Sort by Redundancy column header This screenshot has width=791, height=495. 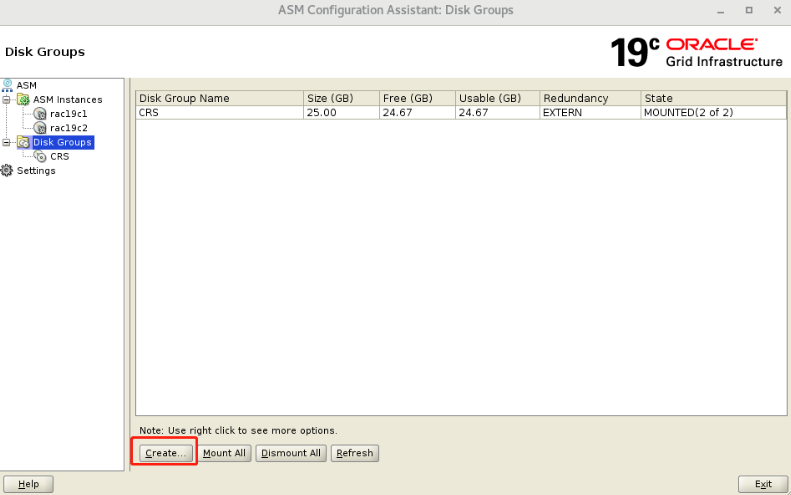(x=590, y=98)
